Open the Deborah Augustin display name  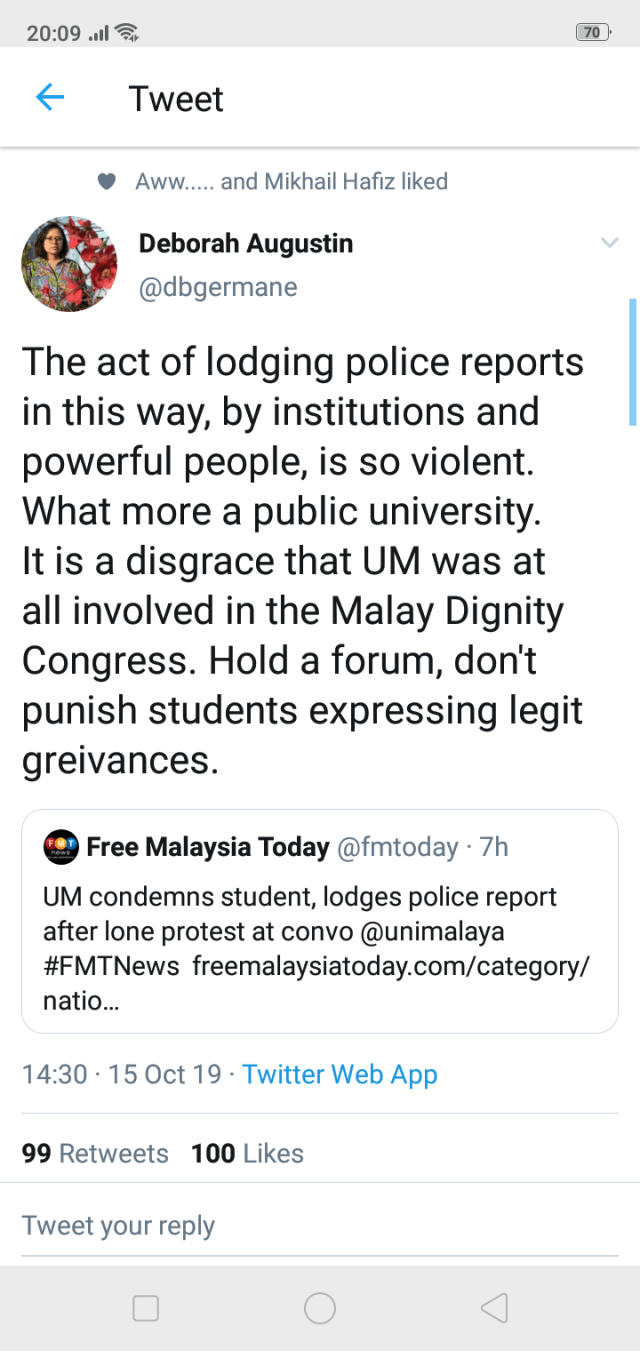[x=246, y=243]
